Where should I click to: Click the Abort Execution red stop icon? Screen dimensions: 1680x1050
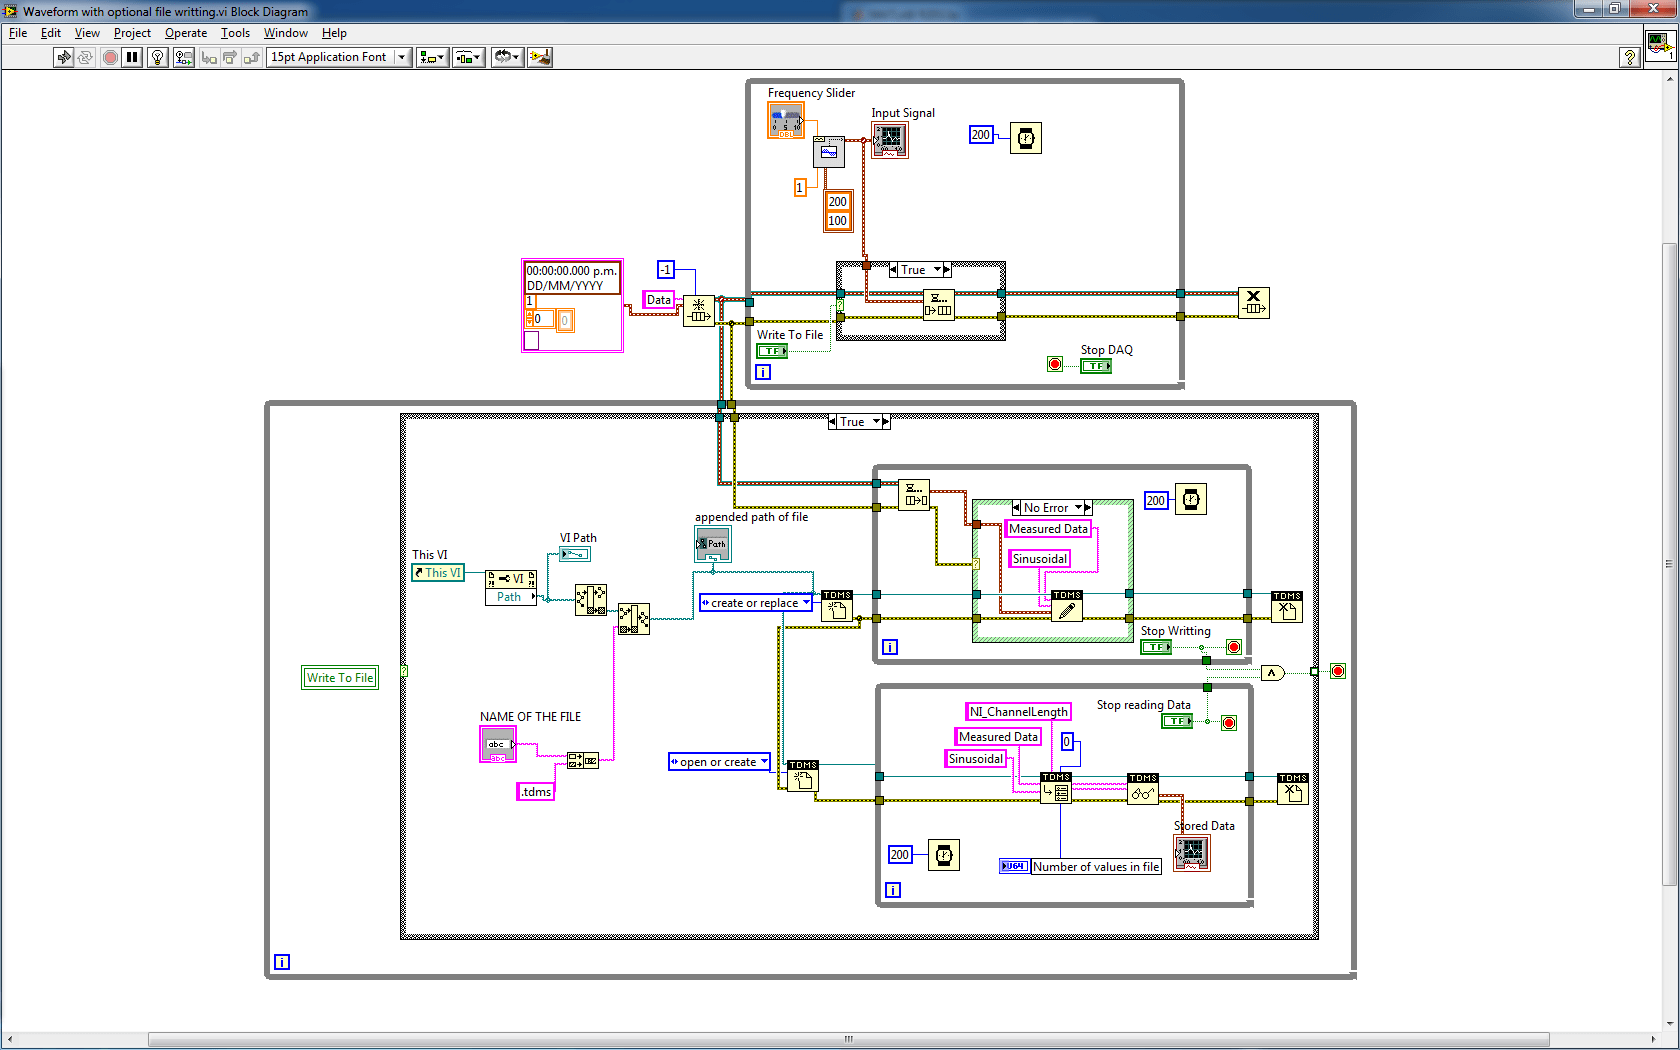110,57
